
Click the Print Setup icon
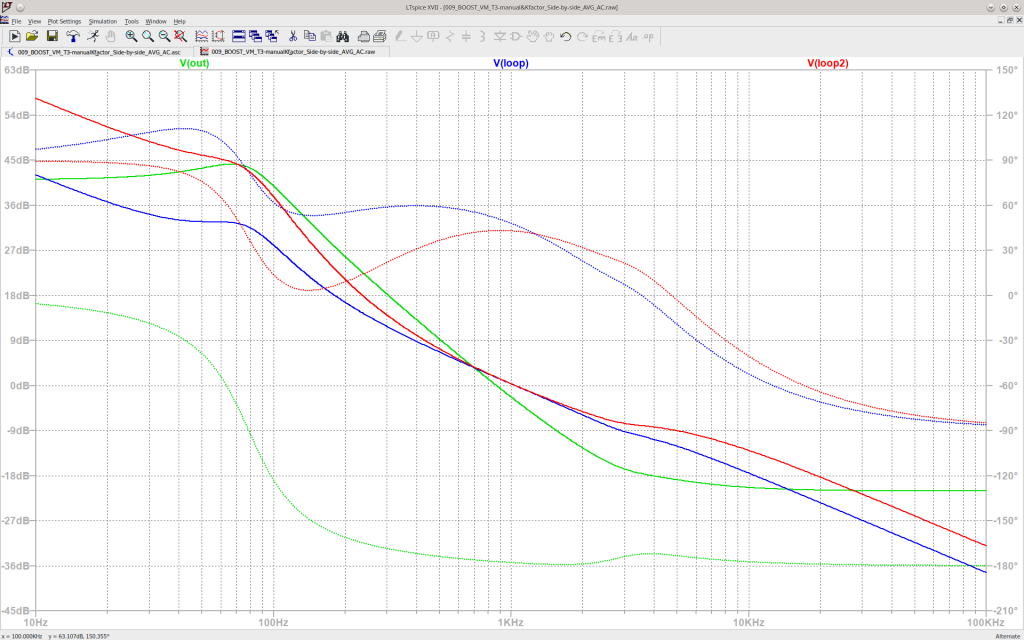pos(363,36)
